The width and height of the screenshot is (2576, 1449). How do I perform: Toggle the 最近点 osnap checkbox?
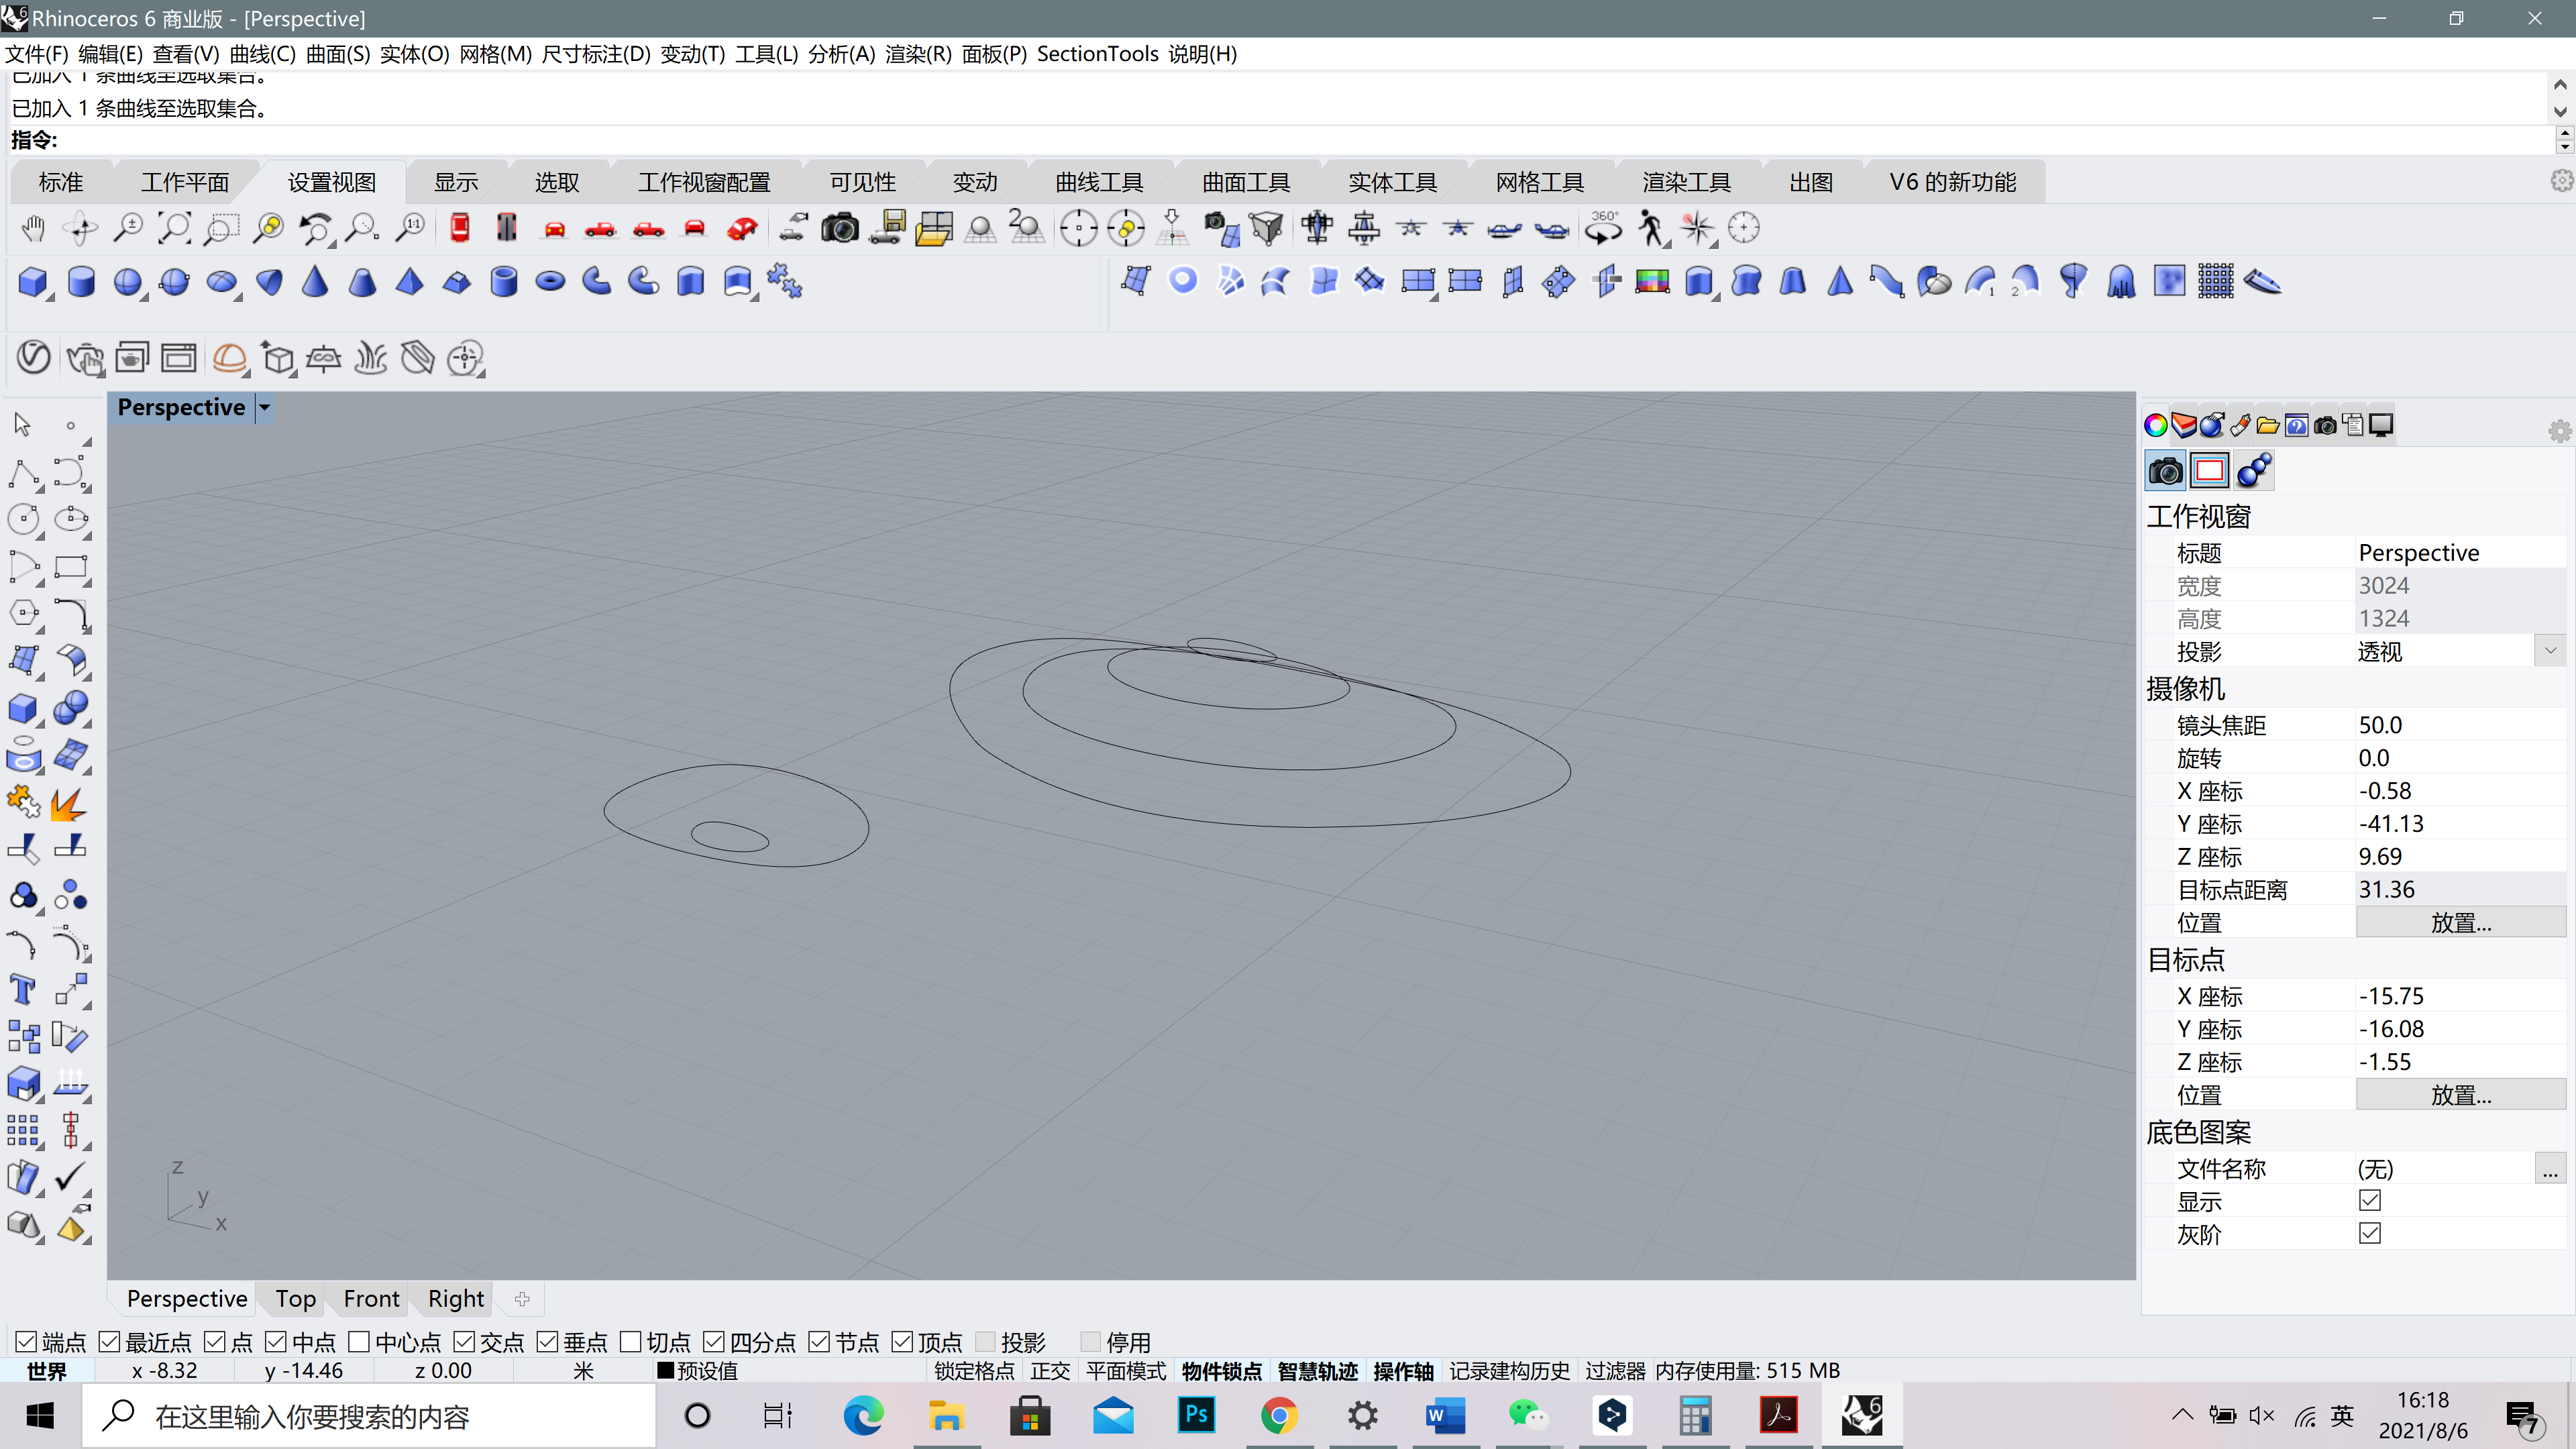(109, 1341)
